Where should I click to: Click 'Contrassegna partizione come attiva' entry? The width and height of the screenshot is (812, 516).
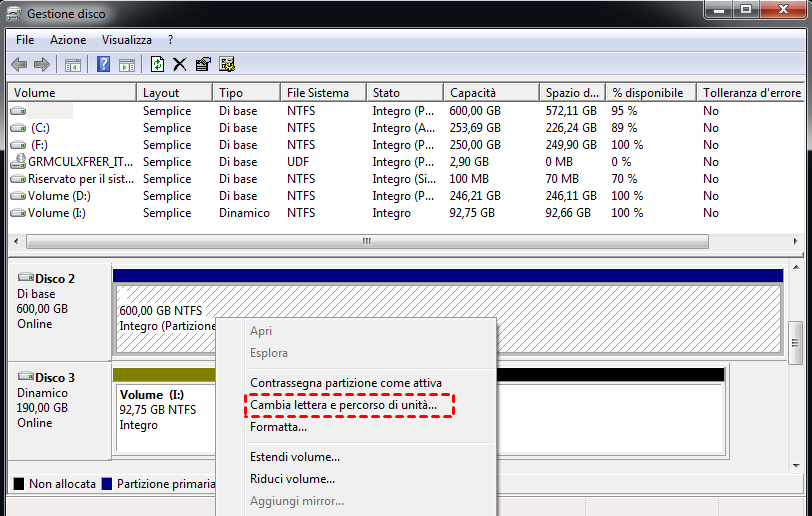[x=345, y=383]
